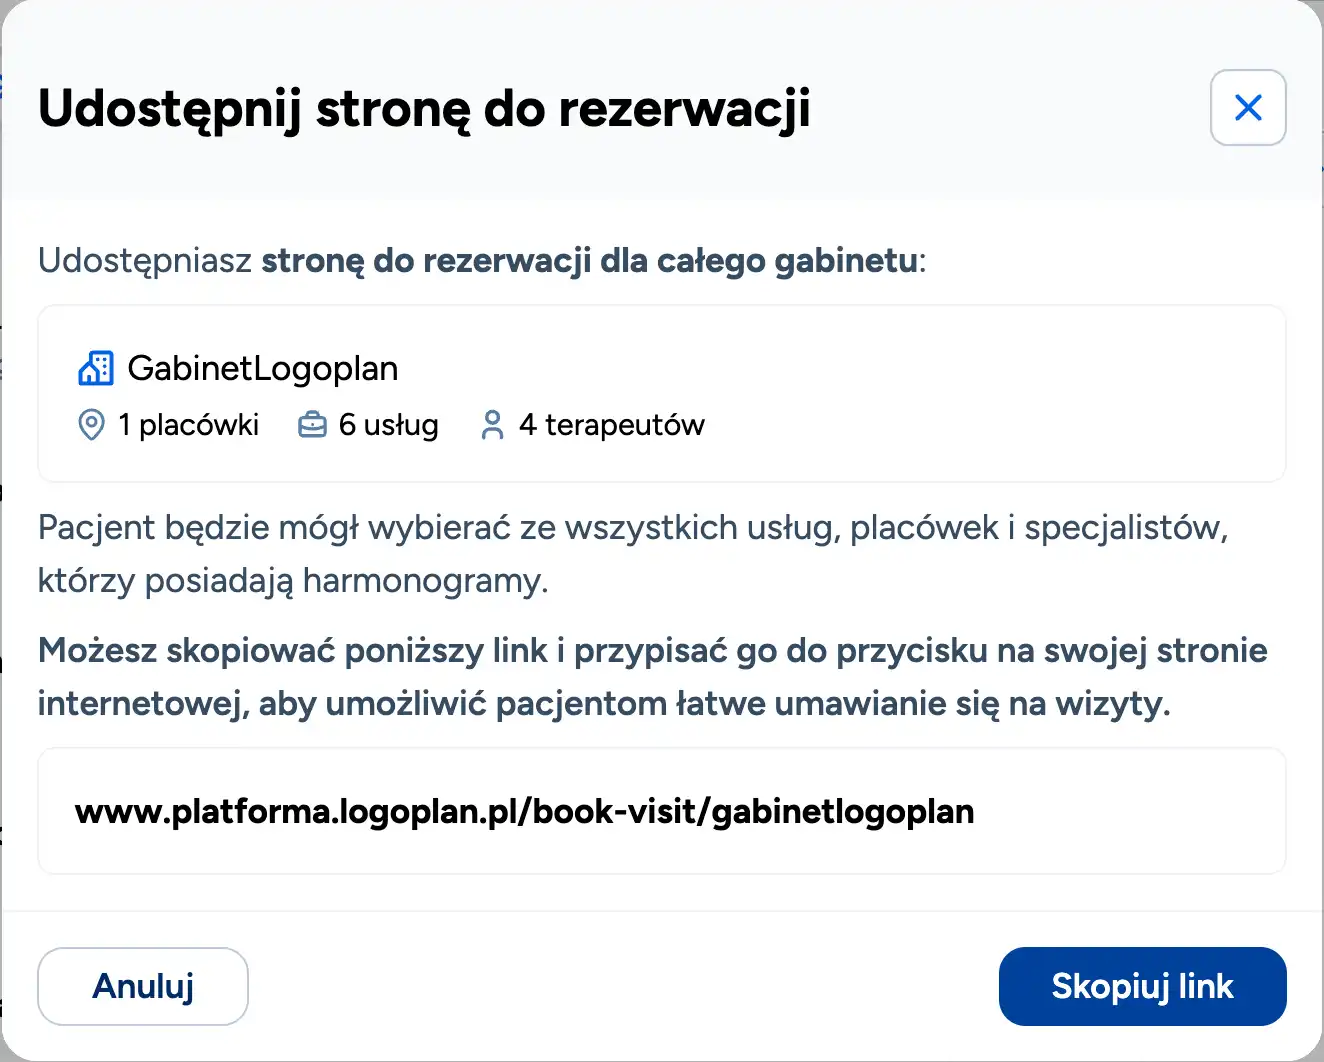This screenshot has height=1062, width=1324.
Task: Click the Anuluj button
Action: (x=142, y=986)
